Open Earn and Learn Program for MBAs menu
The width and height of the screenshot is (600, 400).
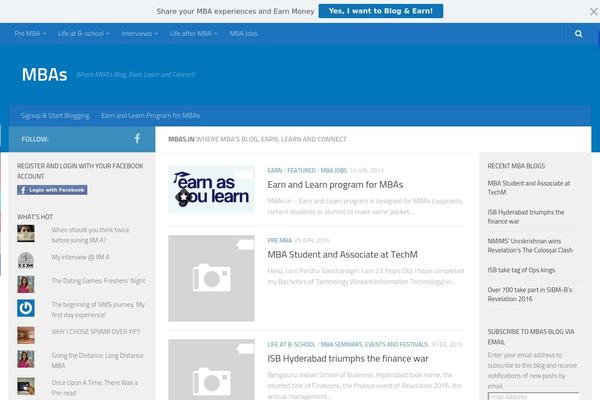pos(150,116)
